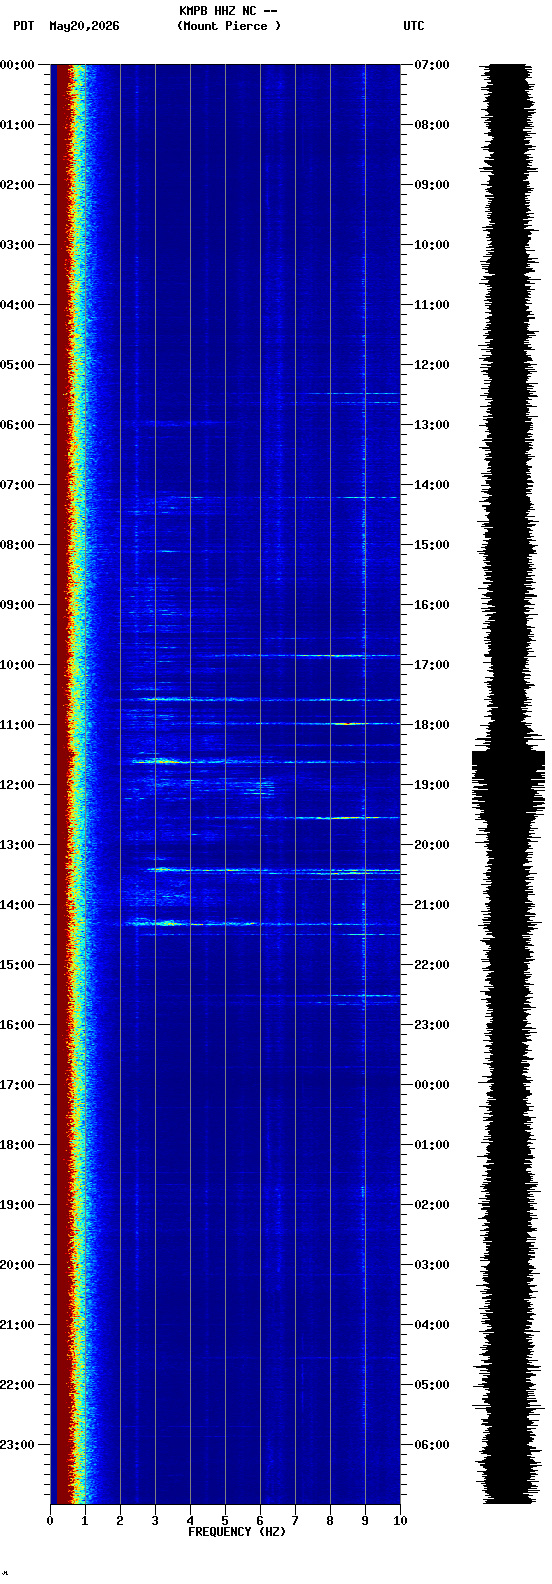The image size is (552, 1584).
Task: Click frequency axis tick label 1
Action: [x=85, y=1521]
